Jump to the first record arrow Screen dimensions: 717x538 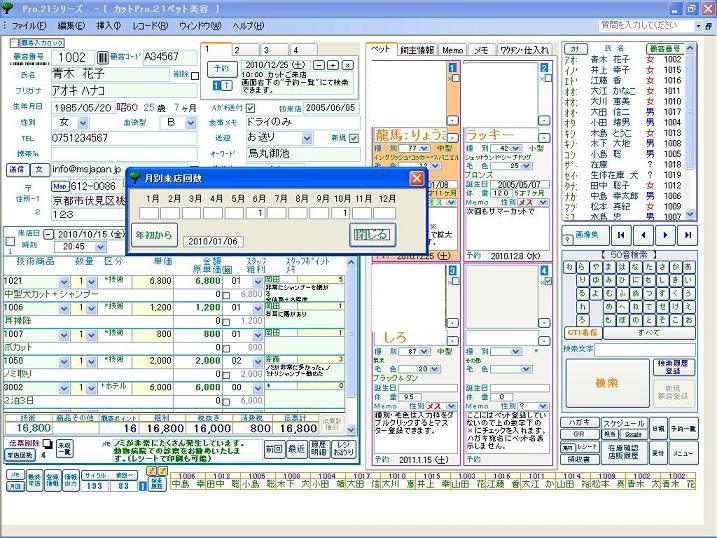point(620,235)
